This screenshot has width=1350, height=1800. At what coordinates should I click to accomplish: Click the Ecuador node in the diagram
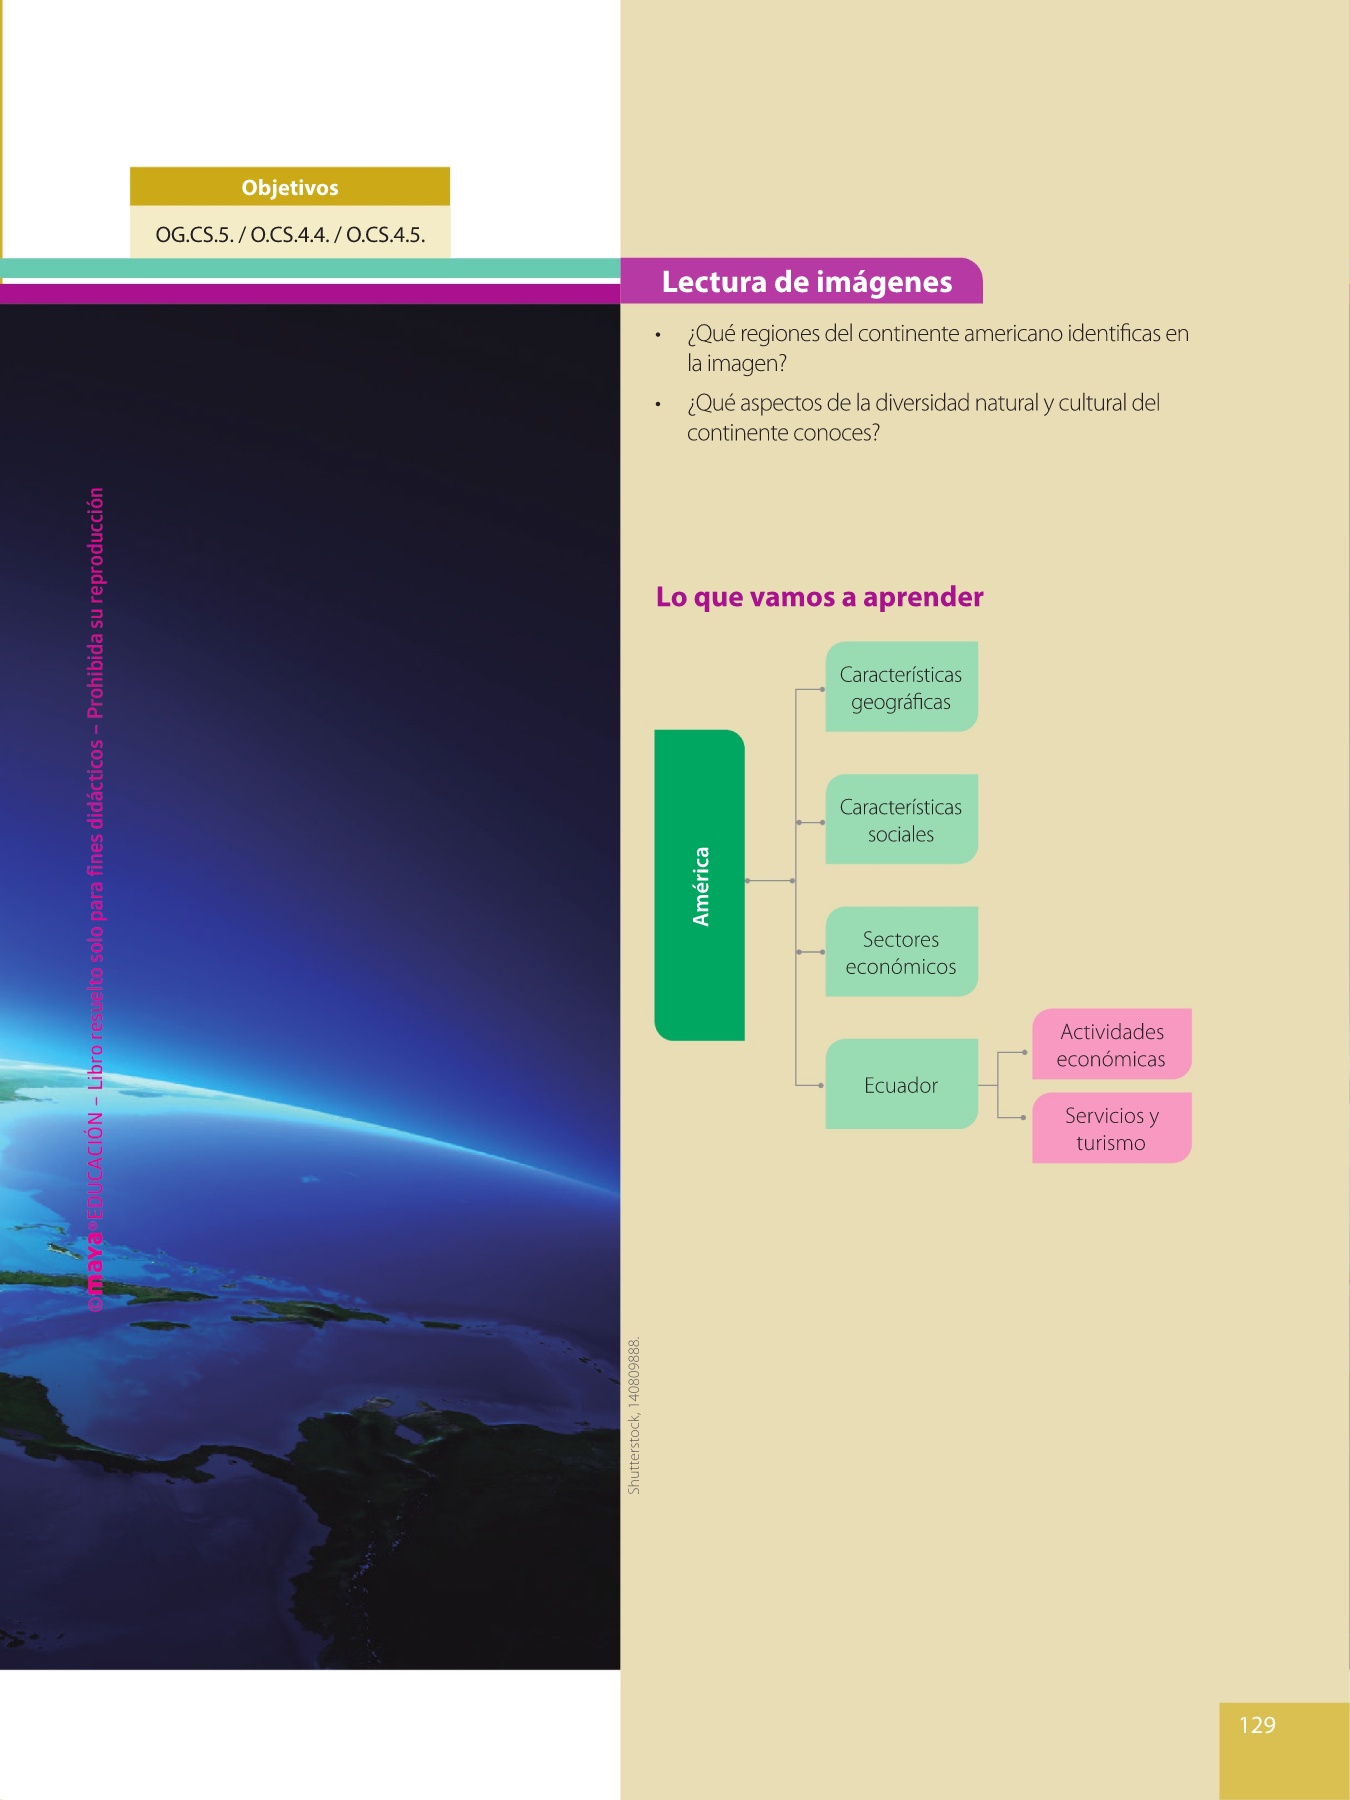click(901, 1085)
